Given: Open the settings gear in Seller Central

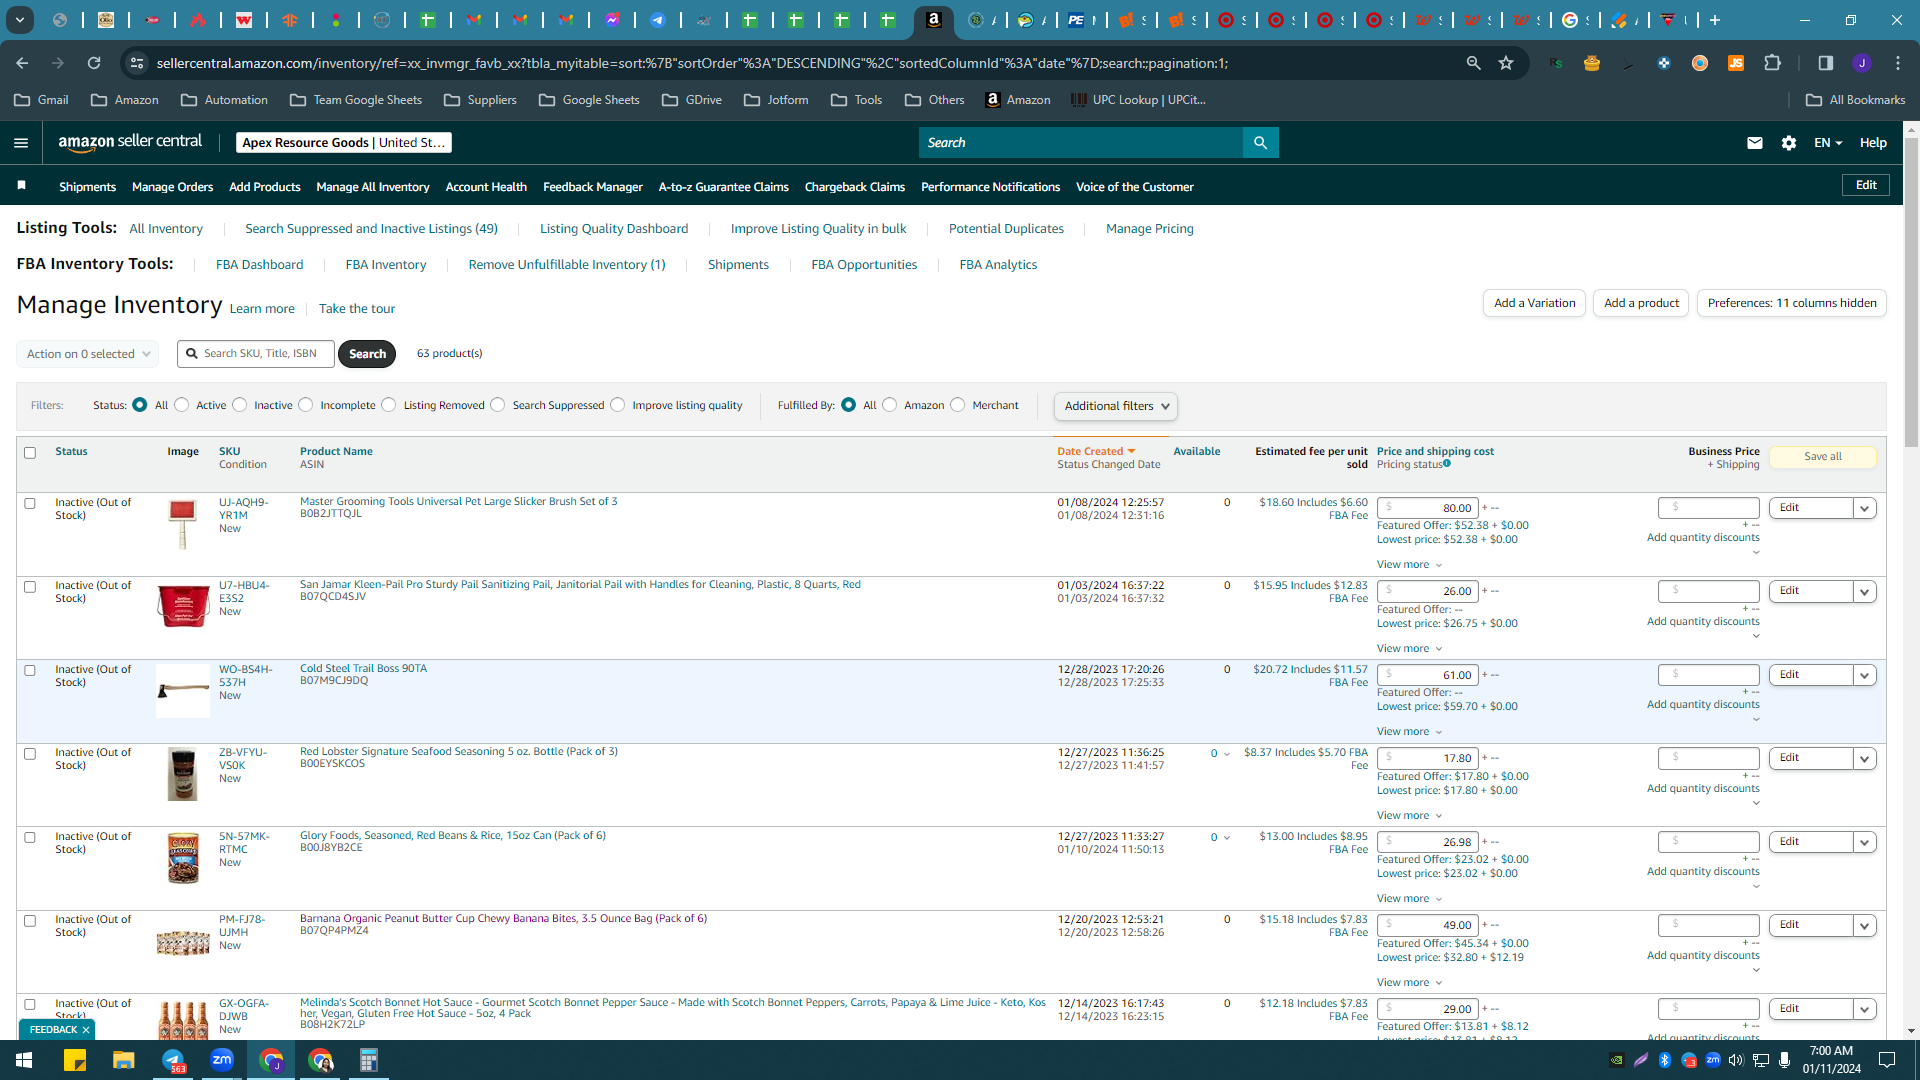Looking at the screenshot, I should [x=1789, y=143].
